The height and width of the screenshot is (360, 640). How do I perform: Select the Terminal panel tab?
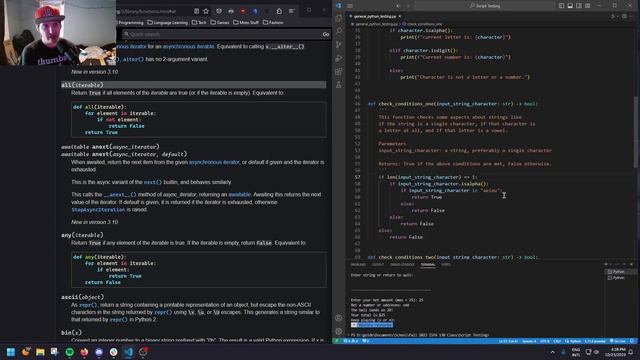pos(428,264)
